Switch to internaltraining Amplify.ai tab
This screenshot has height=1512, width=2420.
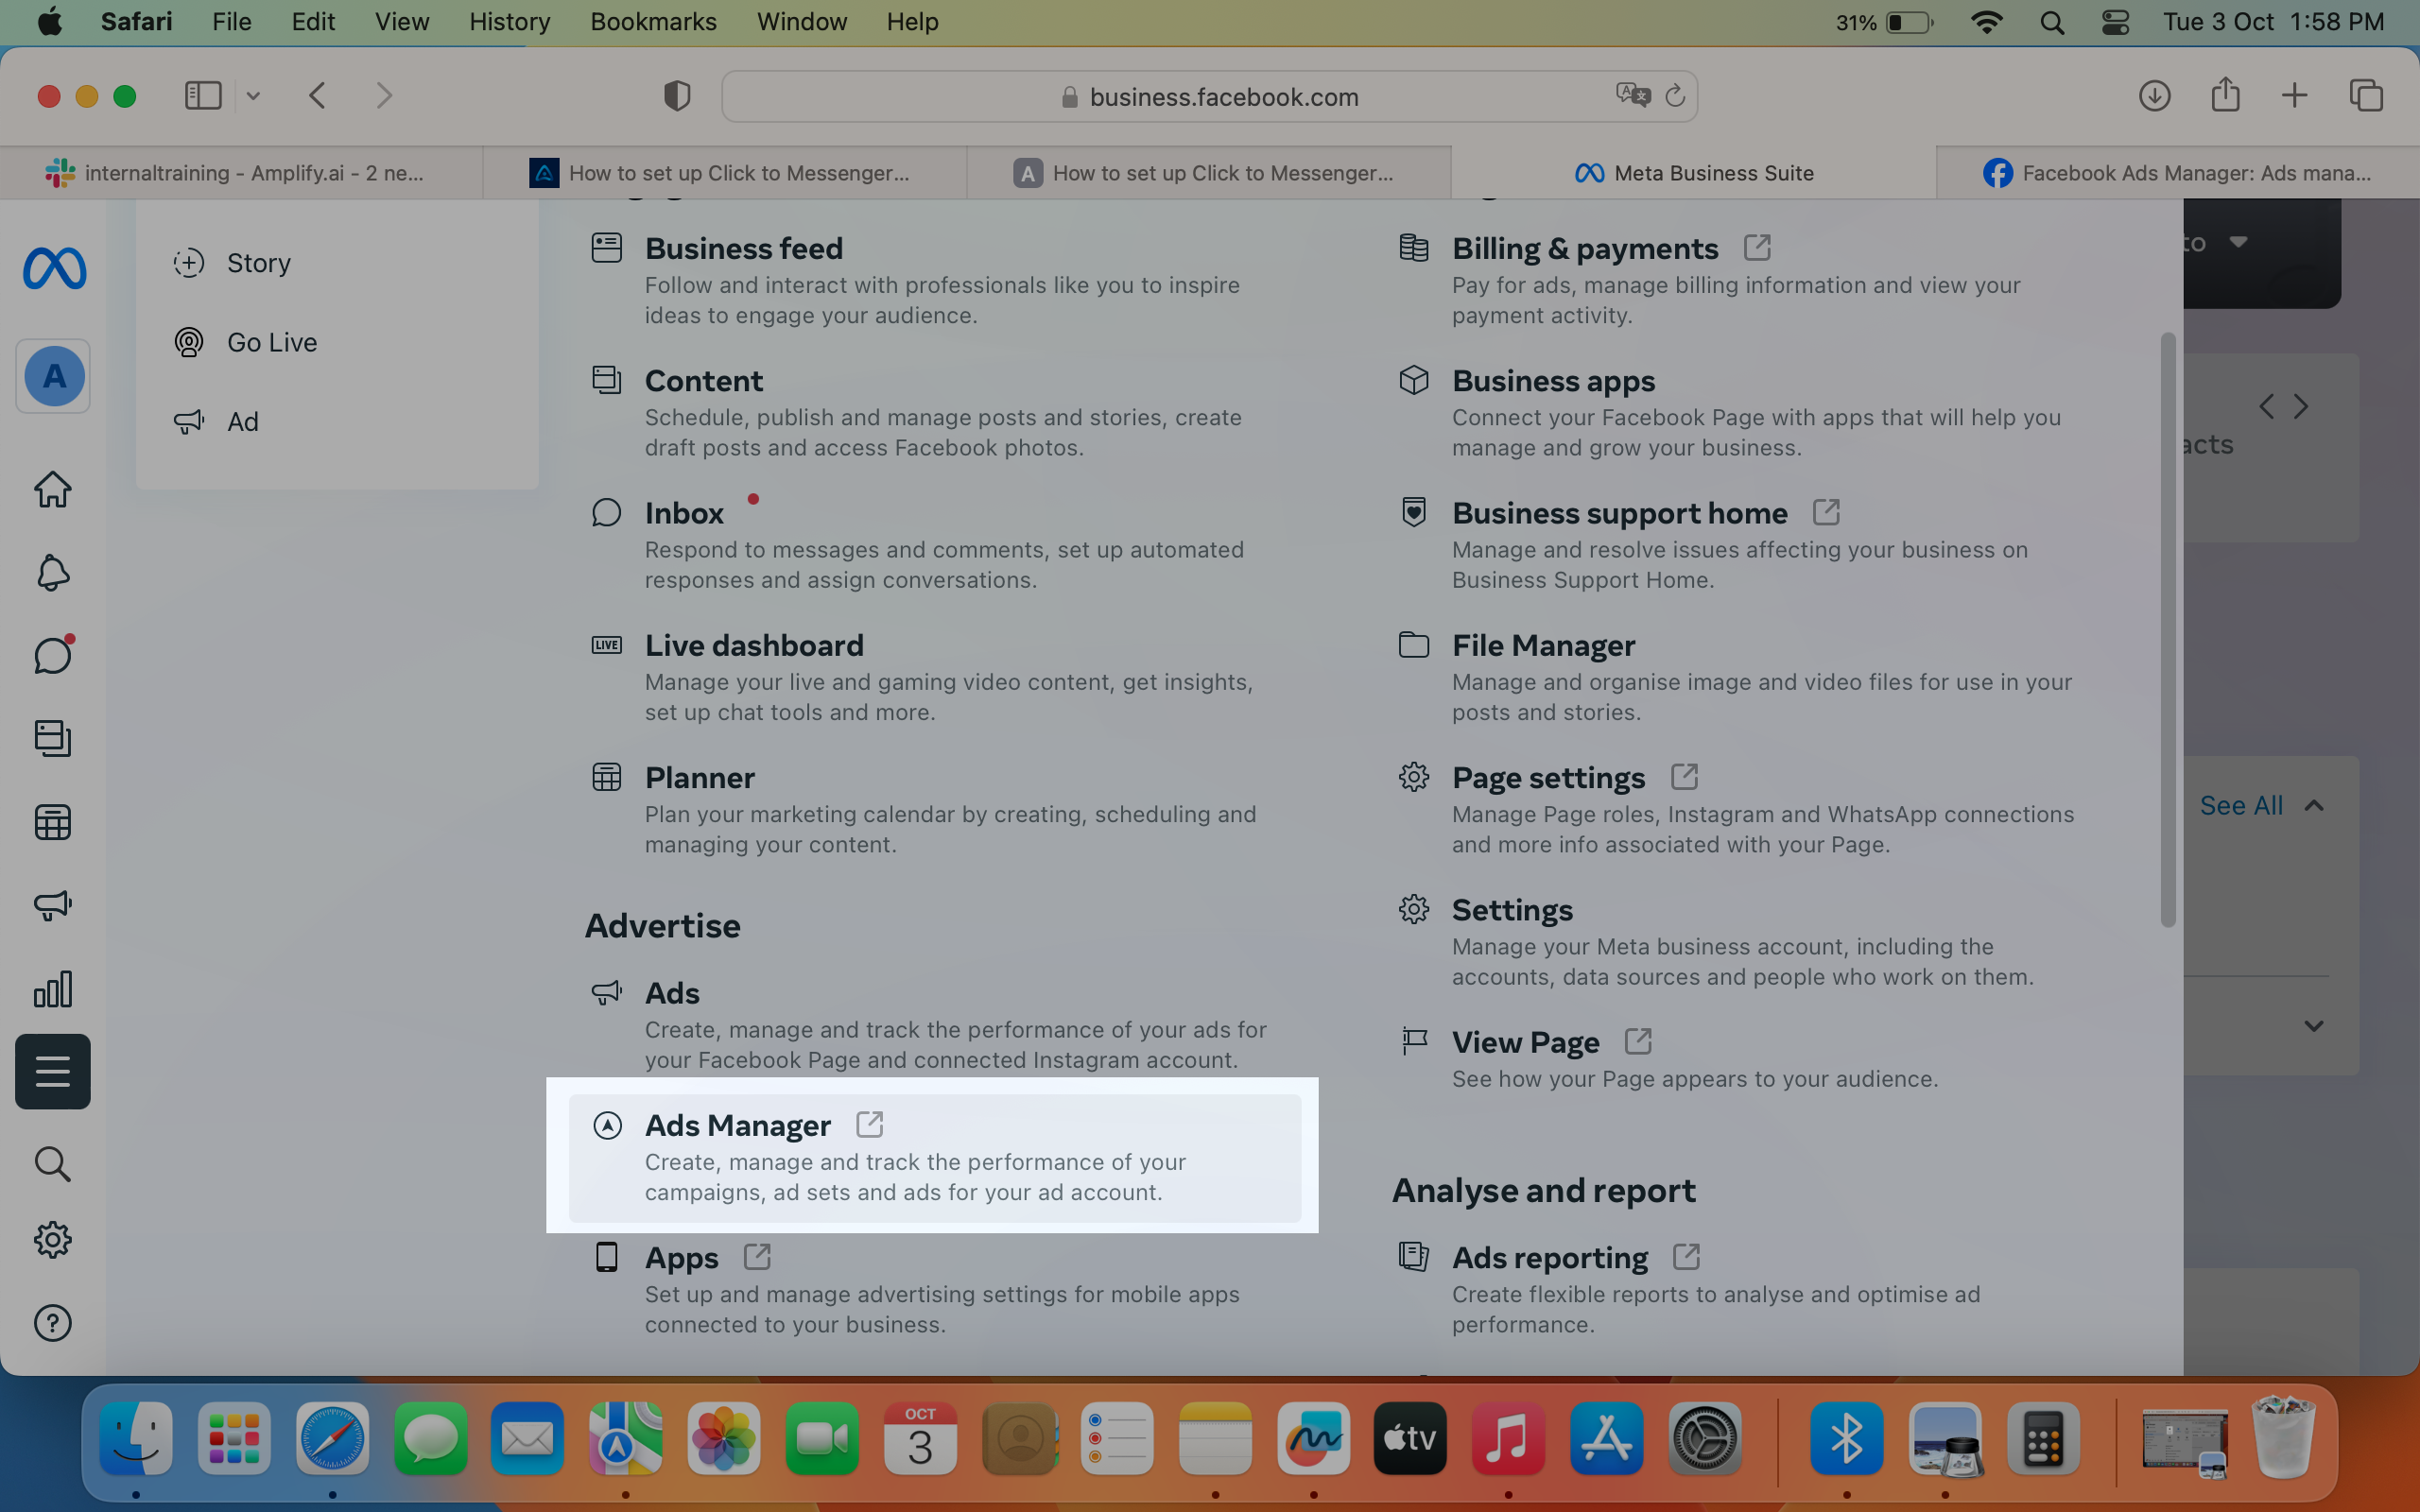(241, 173)
